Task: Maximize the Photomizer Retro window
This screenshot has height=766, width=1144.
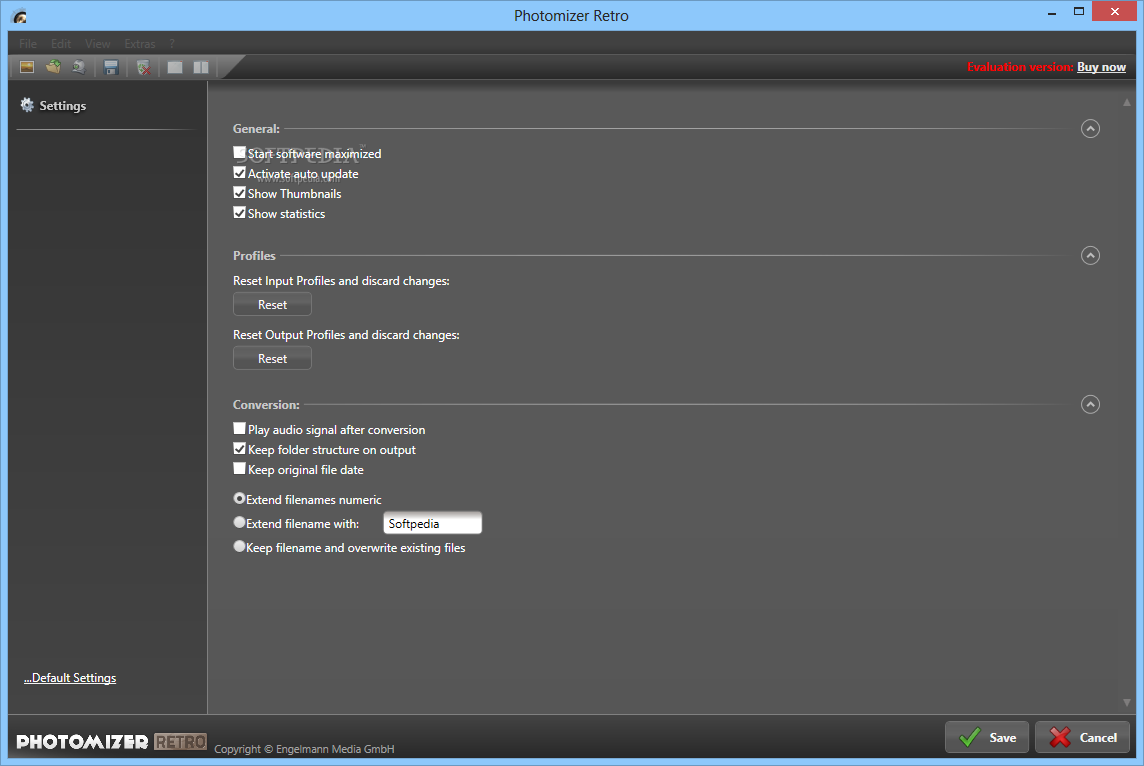Action: (1079, 12)
